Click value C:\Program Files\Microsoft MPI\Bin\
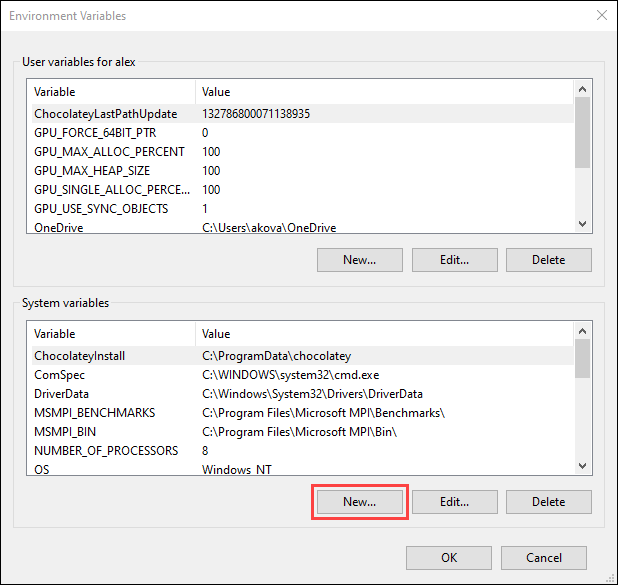 [300, 432]
